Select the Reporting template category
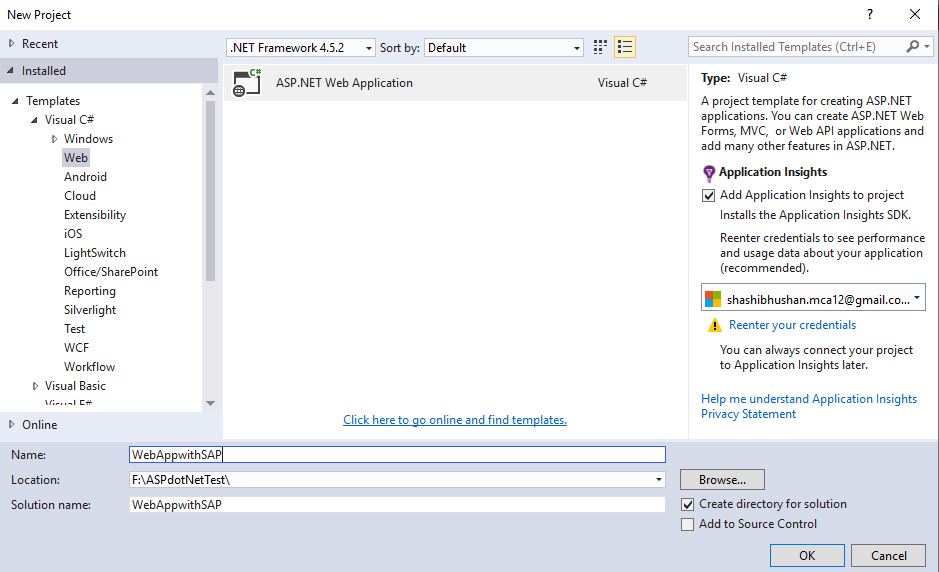Viewport: 939px width, 572px height. pos(90,291)
